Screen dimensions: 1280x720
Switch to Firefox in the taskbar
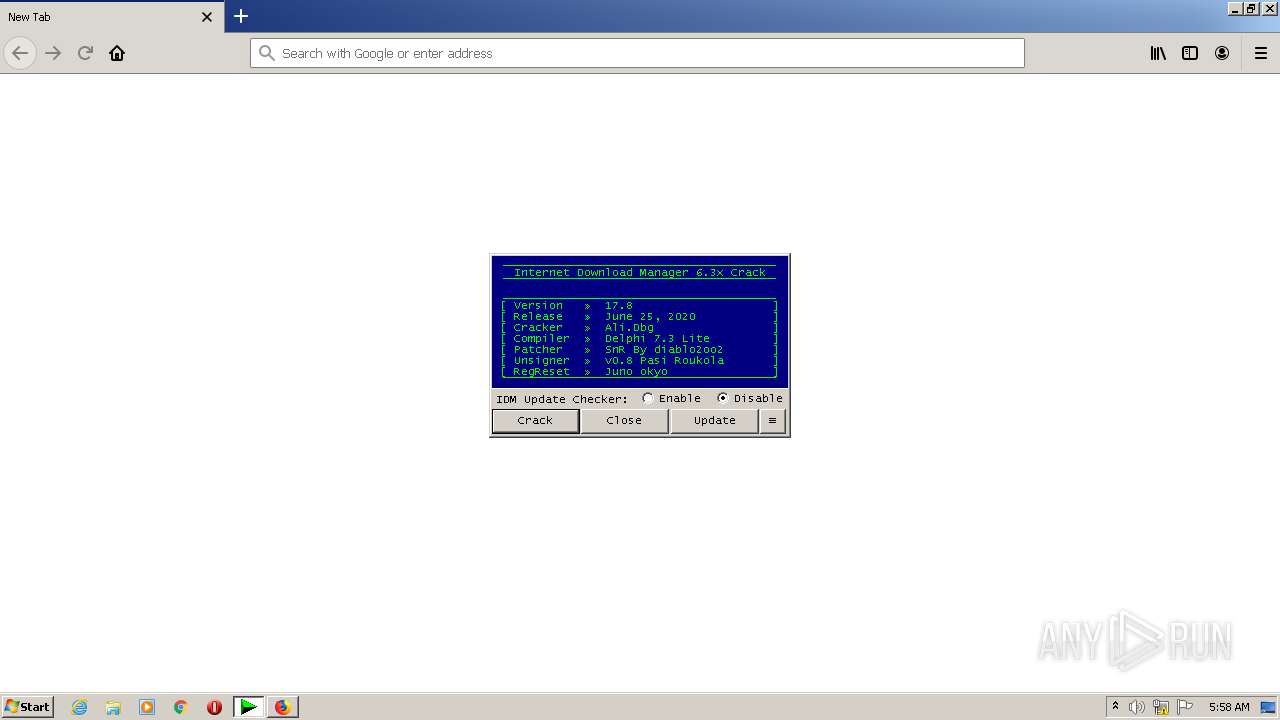click(283, 707)
